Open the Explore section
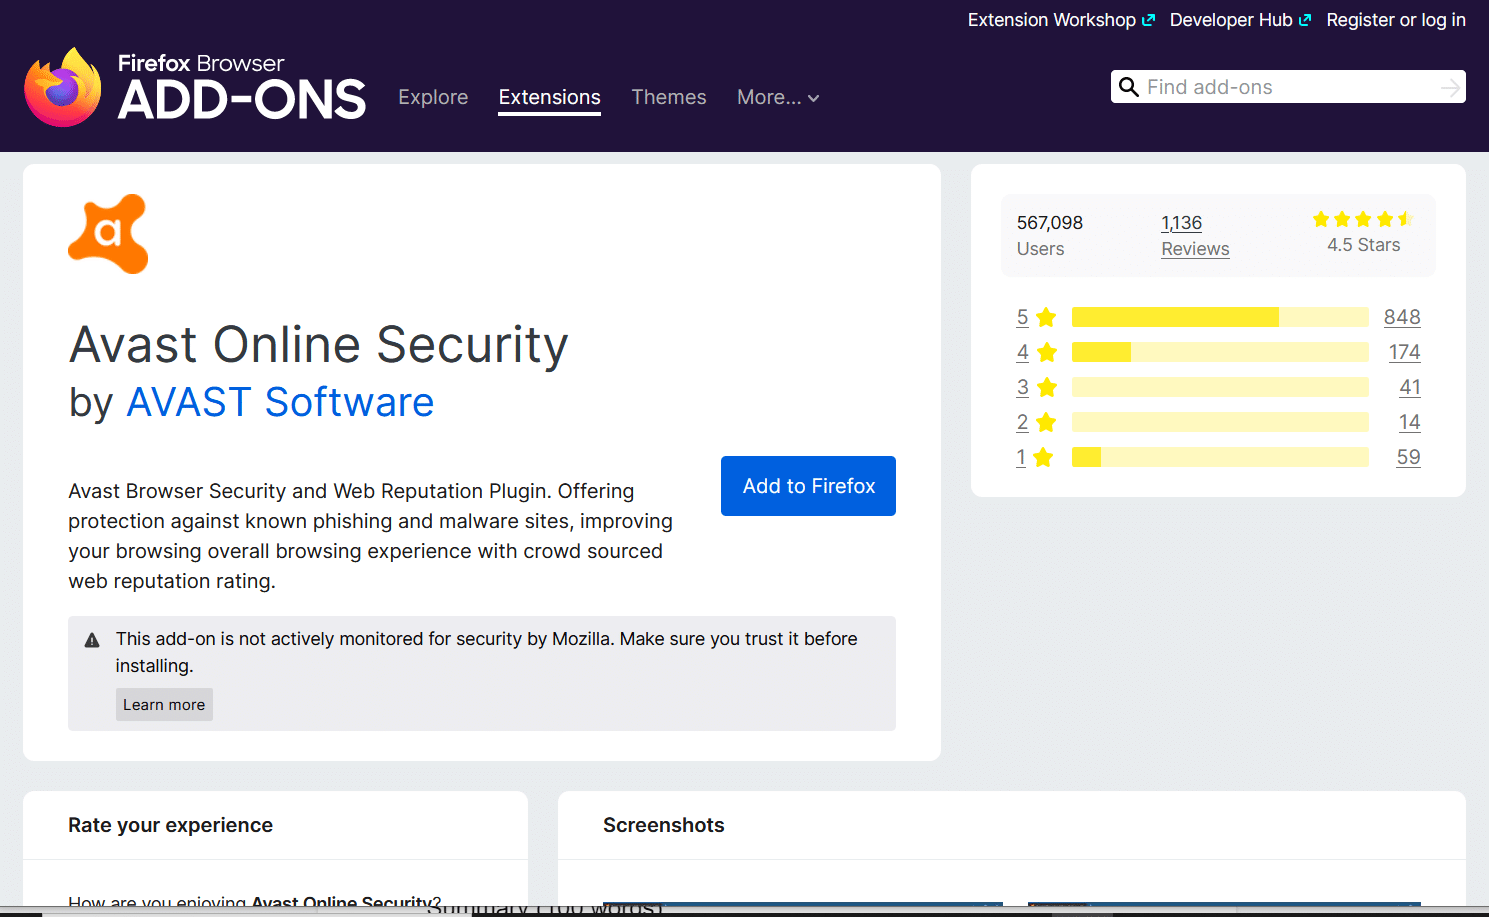This screenshot has height=917, width=1489. point(433,97)
